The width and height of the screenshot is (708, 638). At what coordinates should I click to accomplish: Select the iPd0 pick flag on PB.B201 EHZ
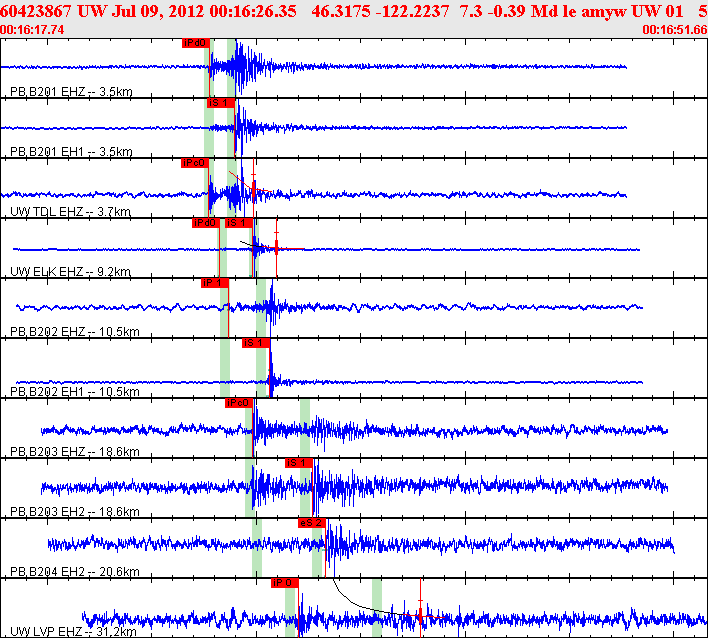pos(196,43)
